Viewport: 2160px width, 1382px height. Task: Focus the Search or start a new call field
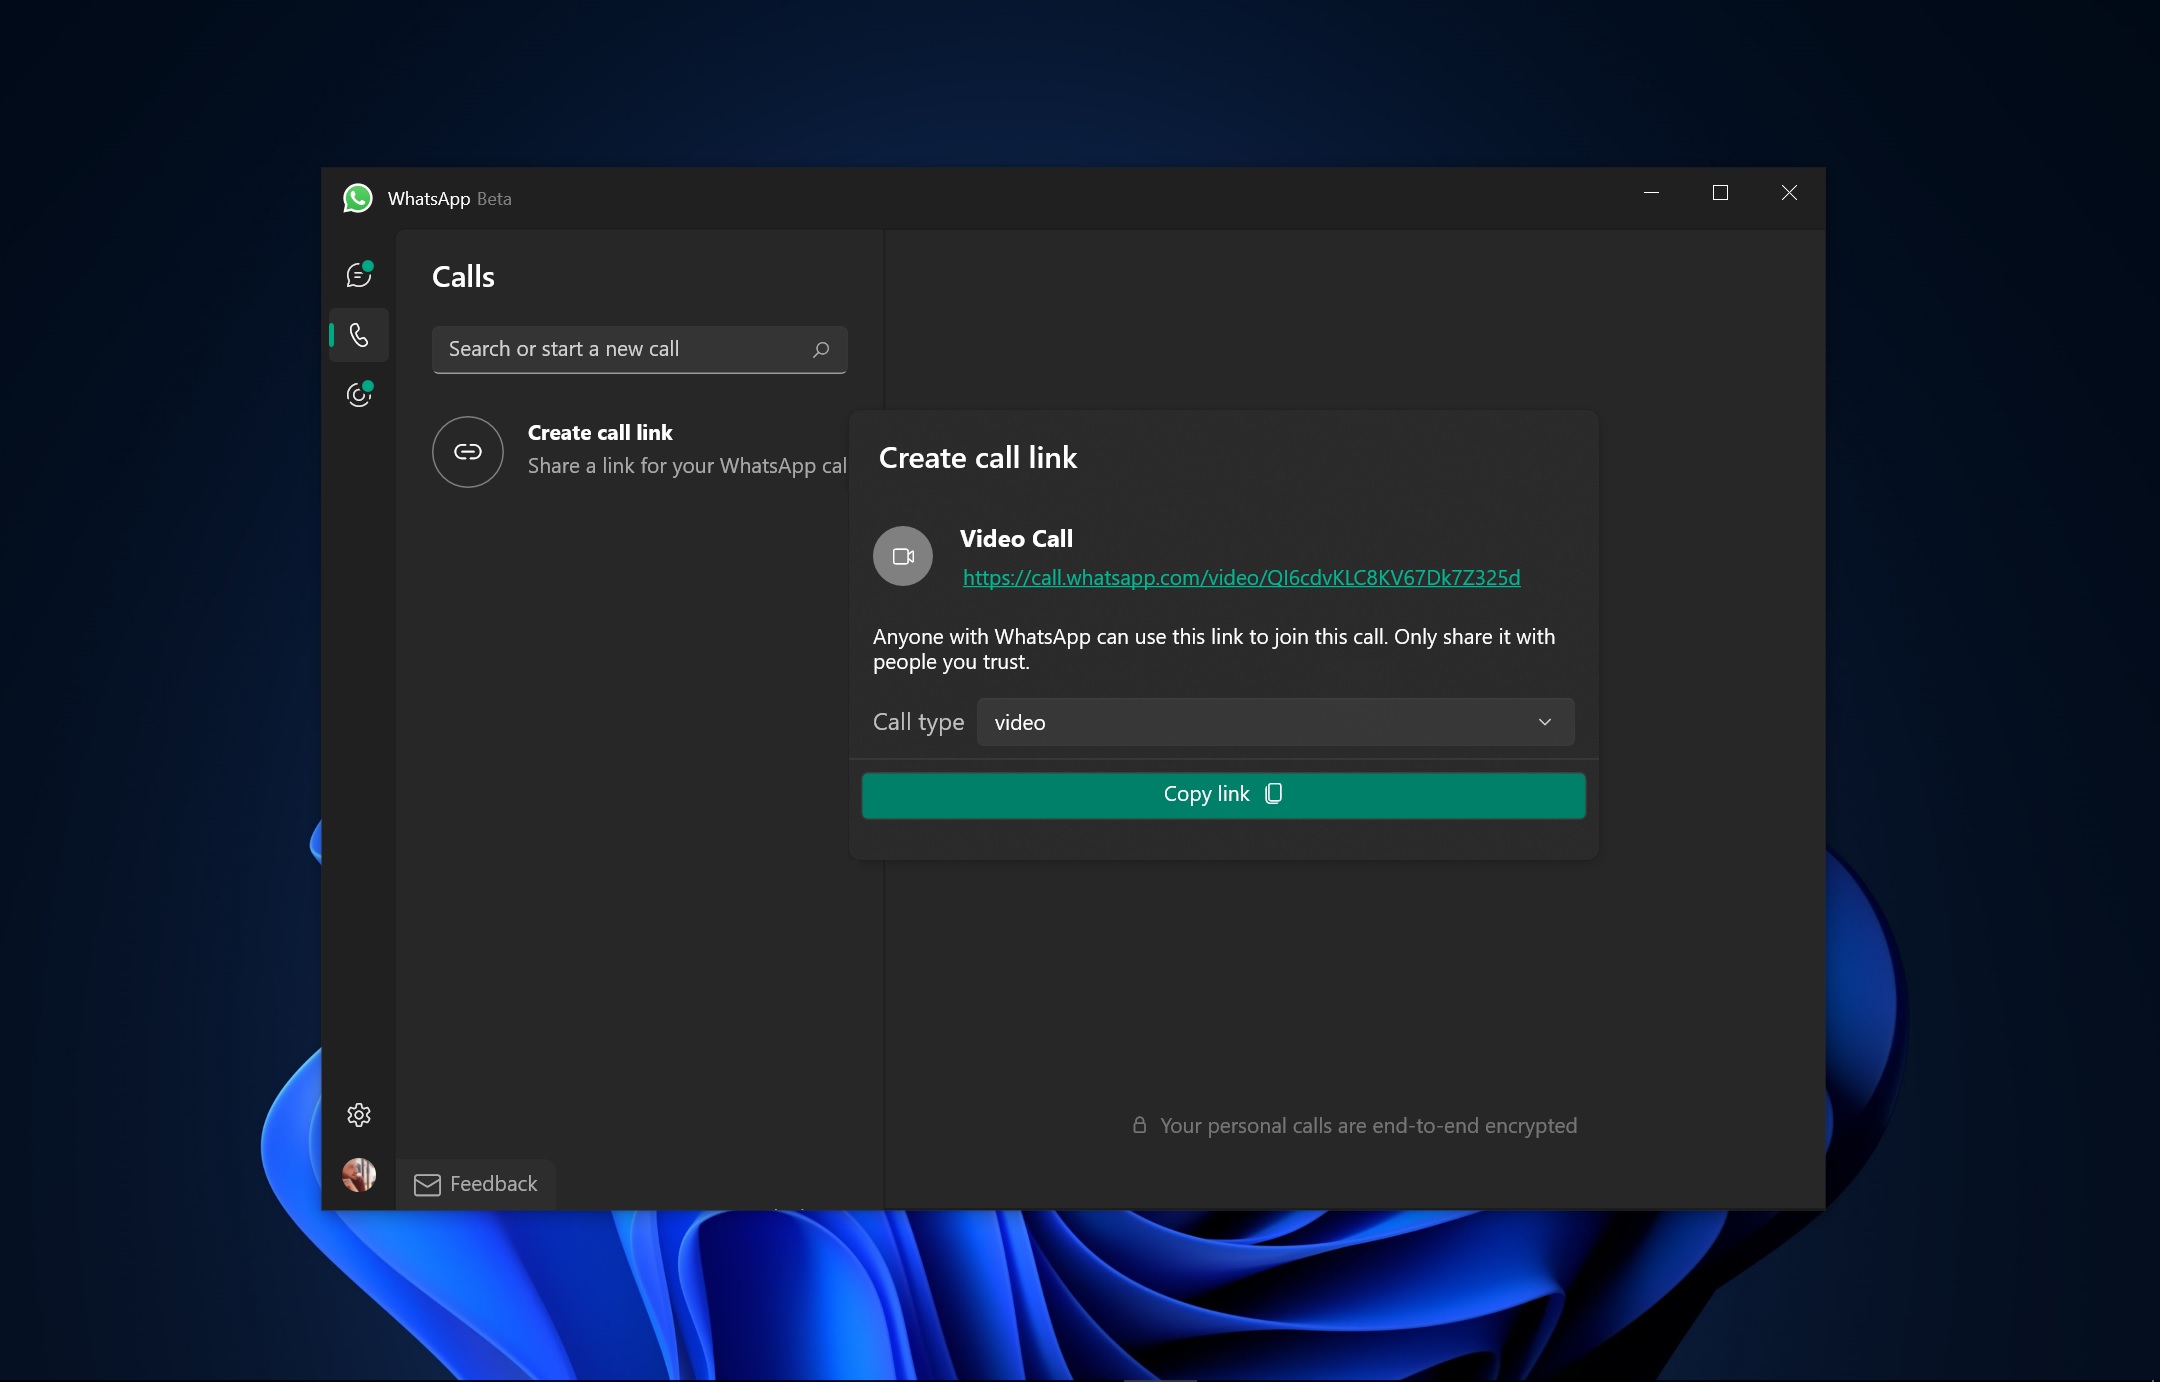640,349
